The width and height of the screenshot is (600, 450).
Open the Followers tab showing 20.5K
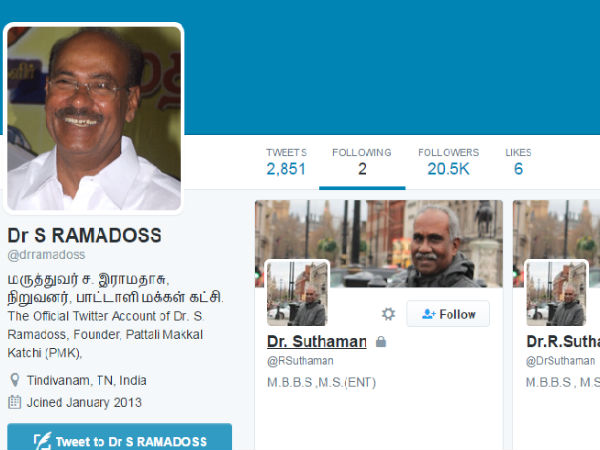pos(448,162)
